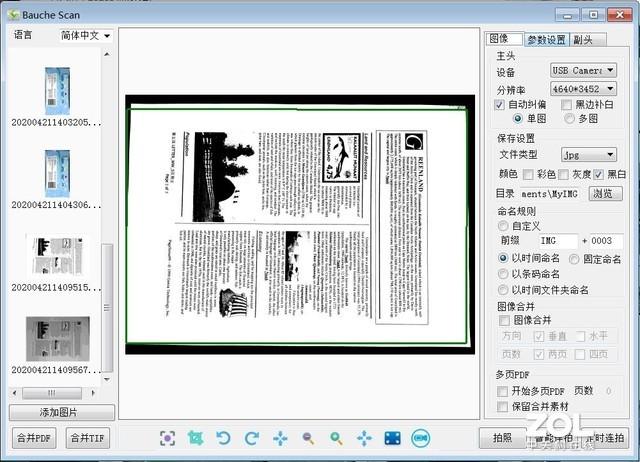Click the scanned document preview image
The width and height of the screenshot is (640, 462).
coord(300,224)
